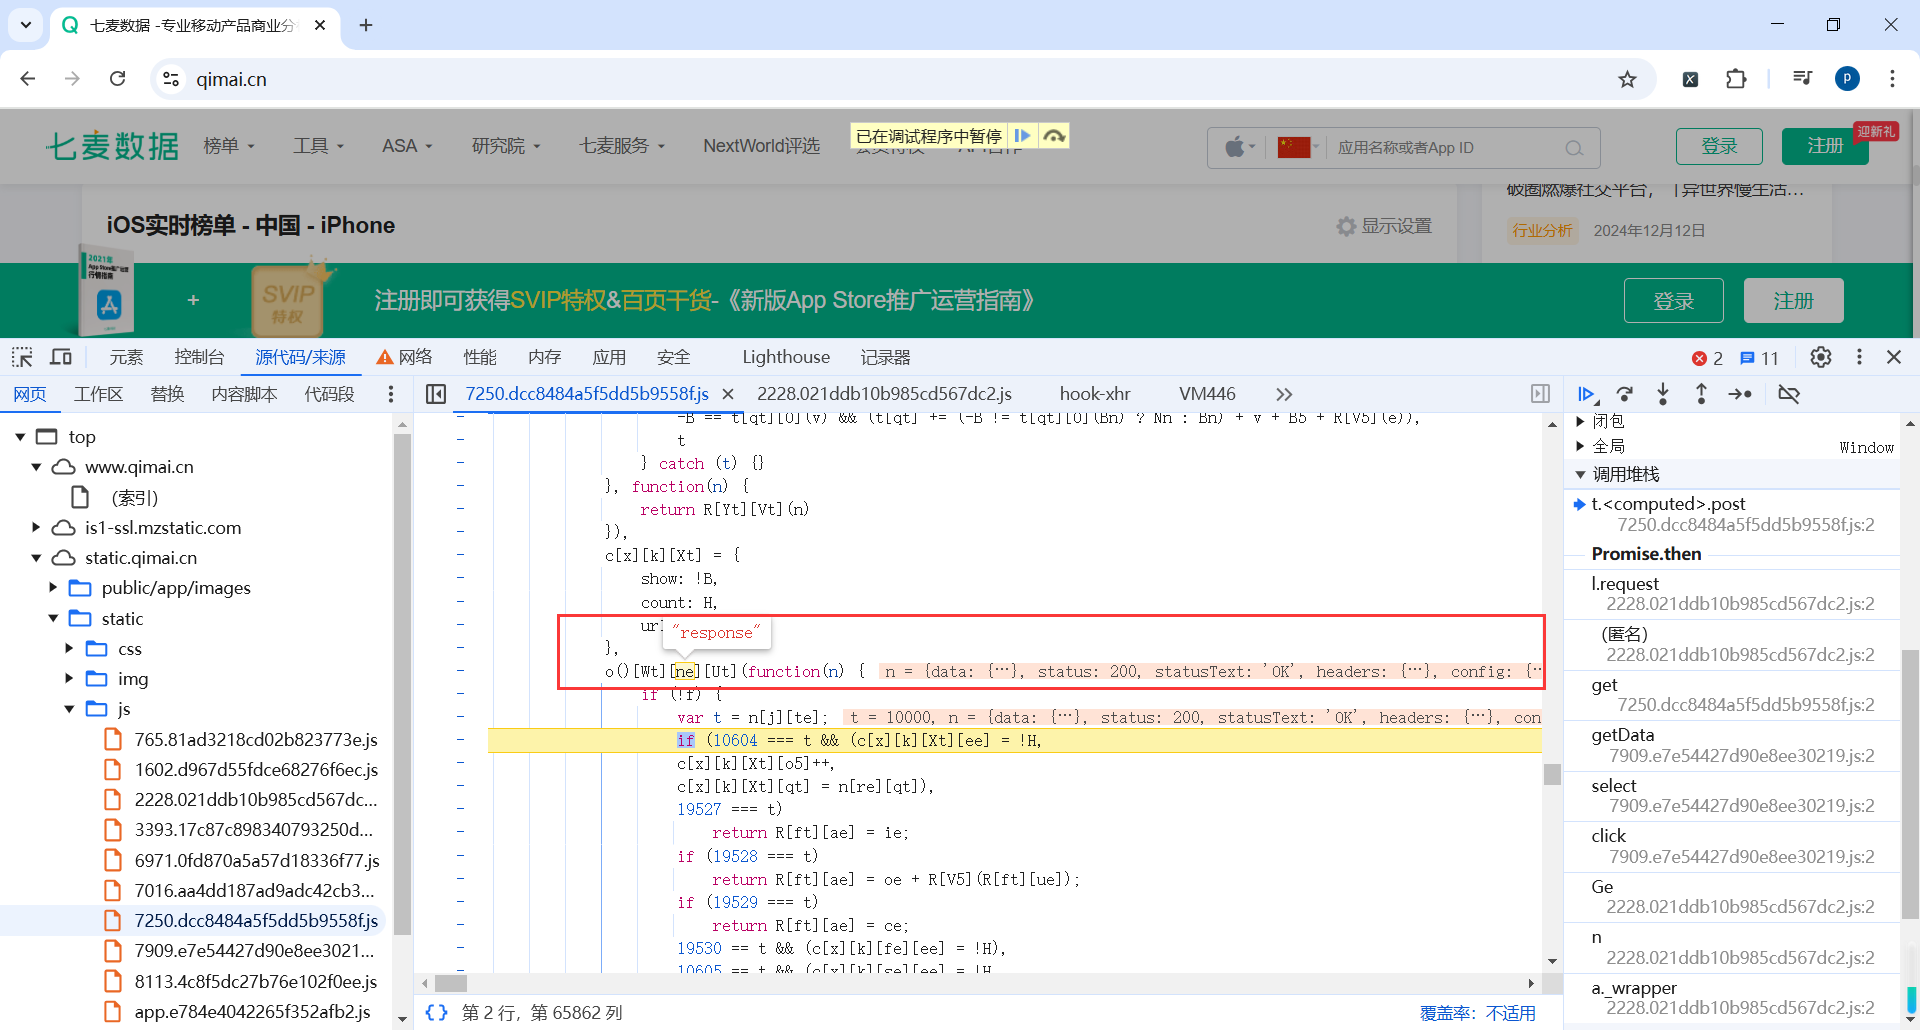Click the site information icon in address bar

(171, 79)
